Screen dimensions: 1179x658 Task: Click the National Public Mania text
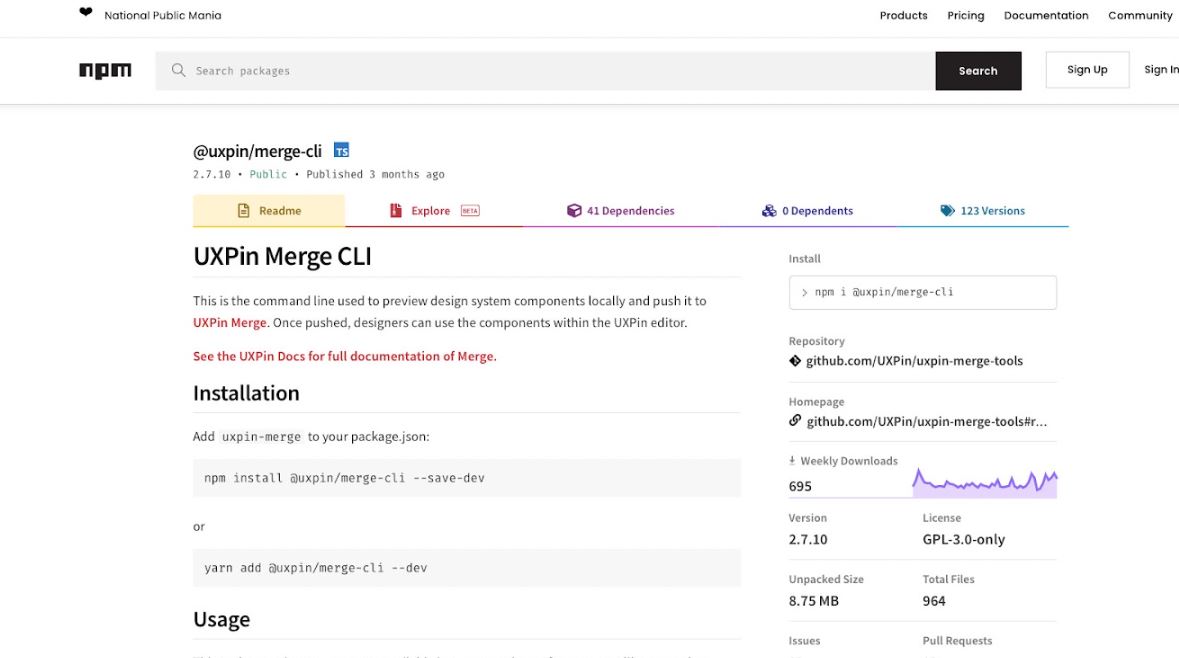pos(162,15)
